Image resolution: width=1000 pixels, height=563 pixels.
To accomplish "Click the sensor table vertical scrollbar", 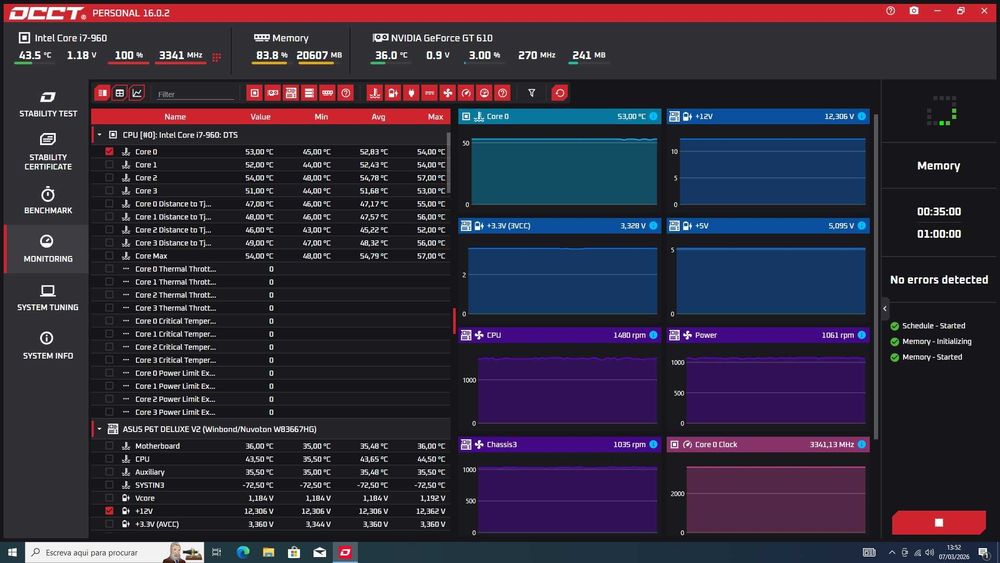I will (448, 163).
